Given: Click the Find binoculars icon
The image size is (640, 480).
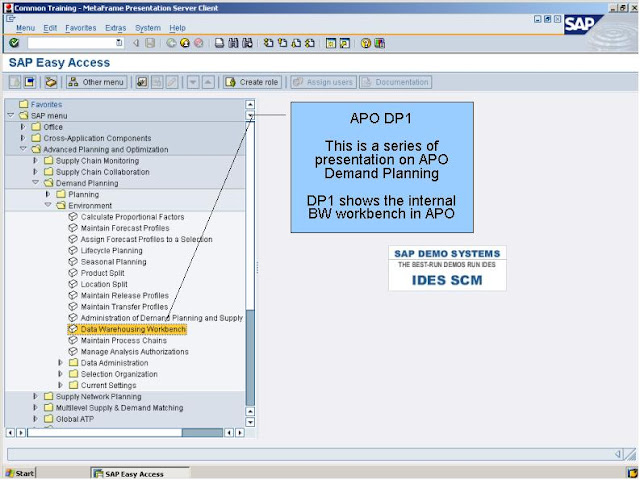Looking at the screenshot, I should (233, 43).
